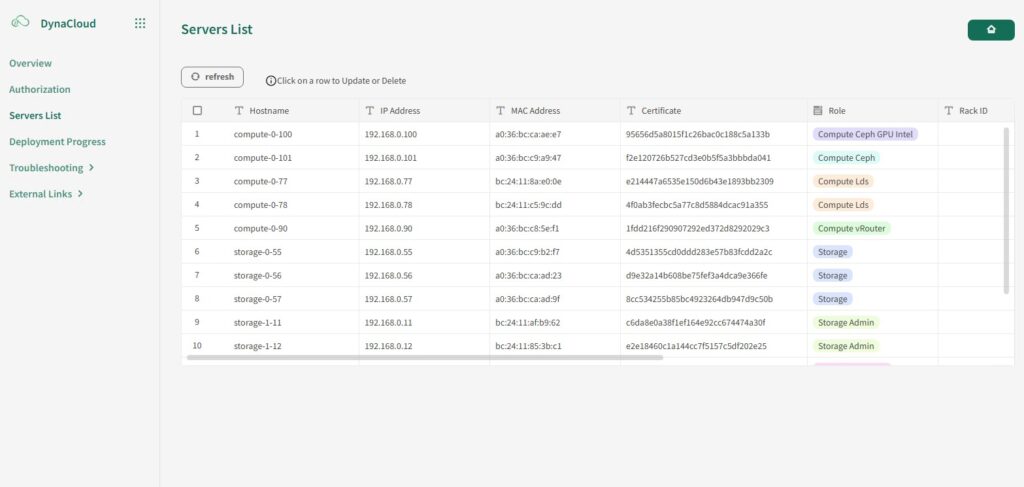Select the compute-0-100 server row
Viewport: 1024px width, 487px height.
click(263, 134)
